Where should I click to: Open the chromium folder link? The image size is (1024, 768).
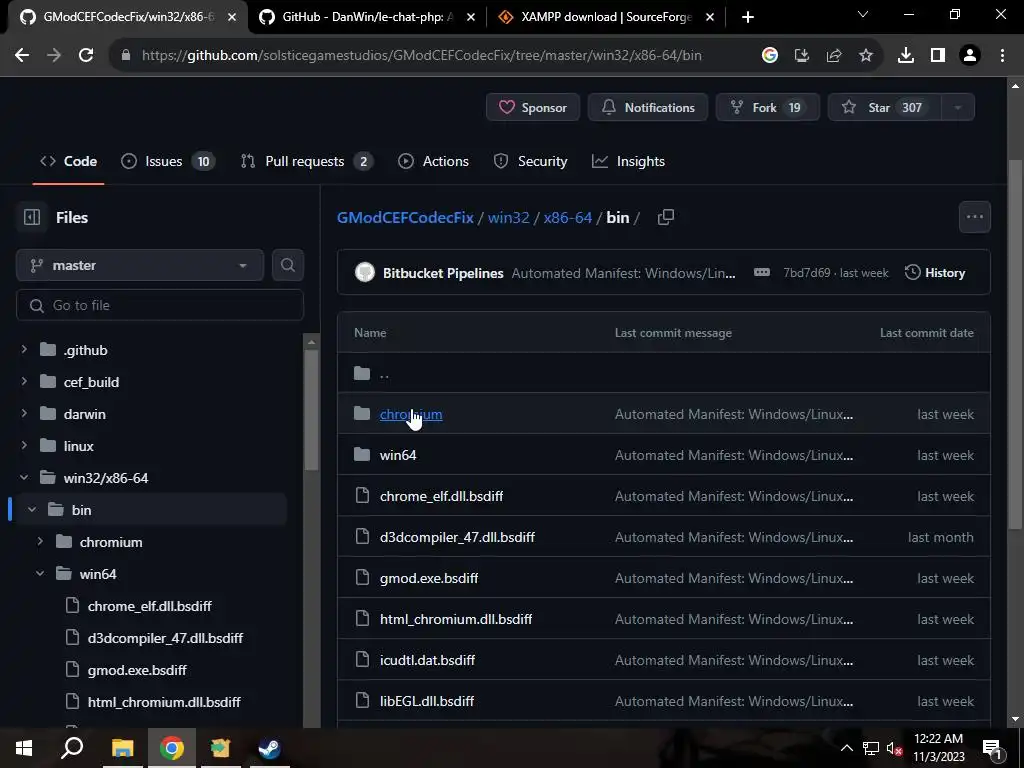[411, 414]
